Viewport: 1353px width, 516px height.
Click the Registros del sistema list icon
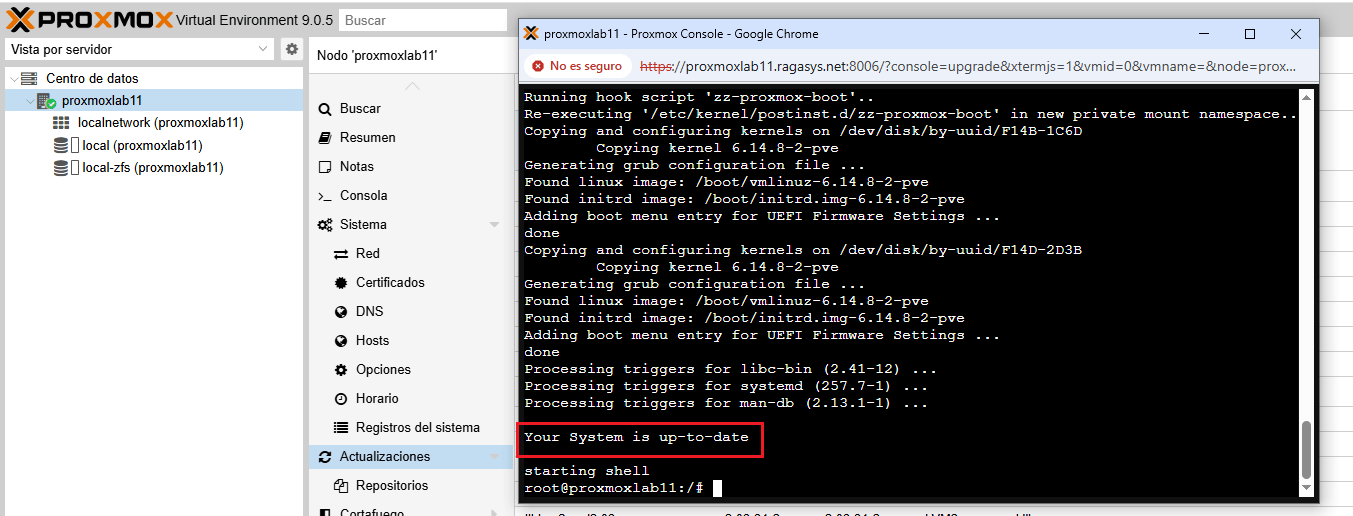coord(341,427)
